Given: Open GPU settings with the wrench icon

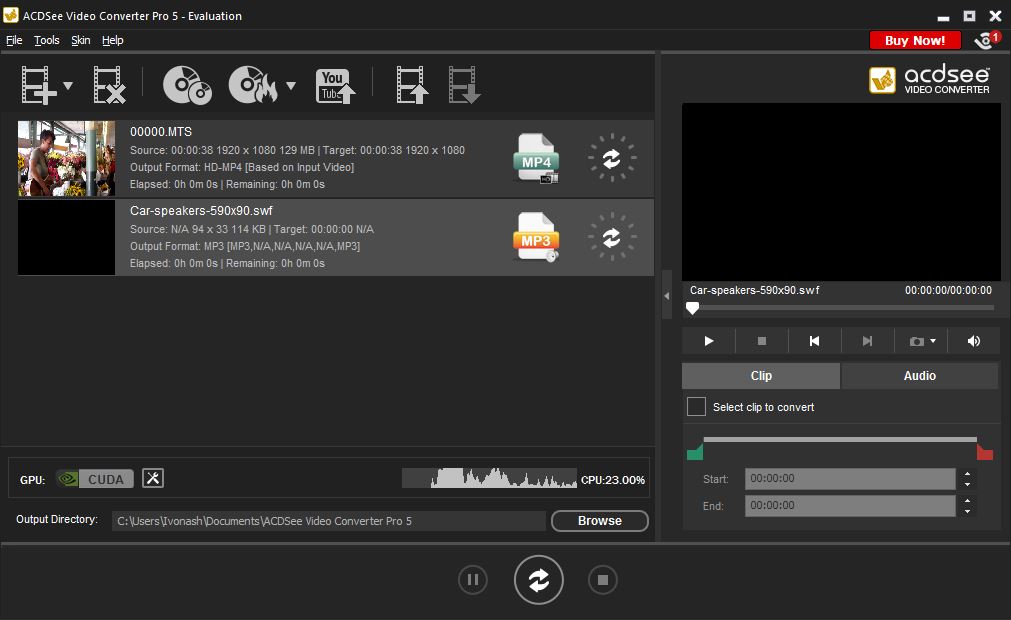Looking at the screenshot, I should (x=153, y=478).
